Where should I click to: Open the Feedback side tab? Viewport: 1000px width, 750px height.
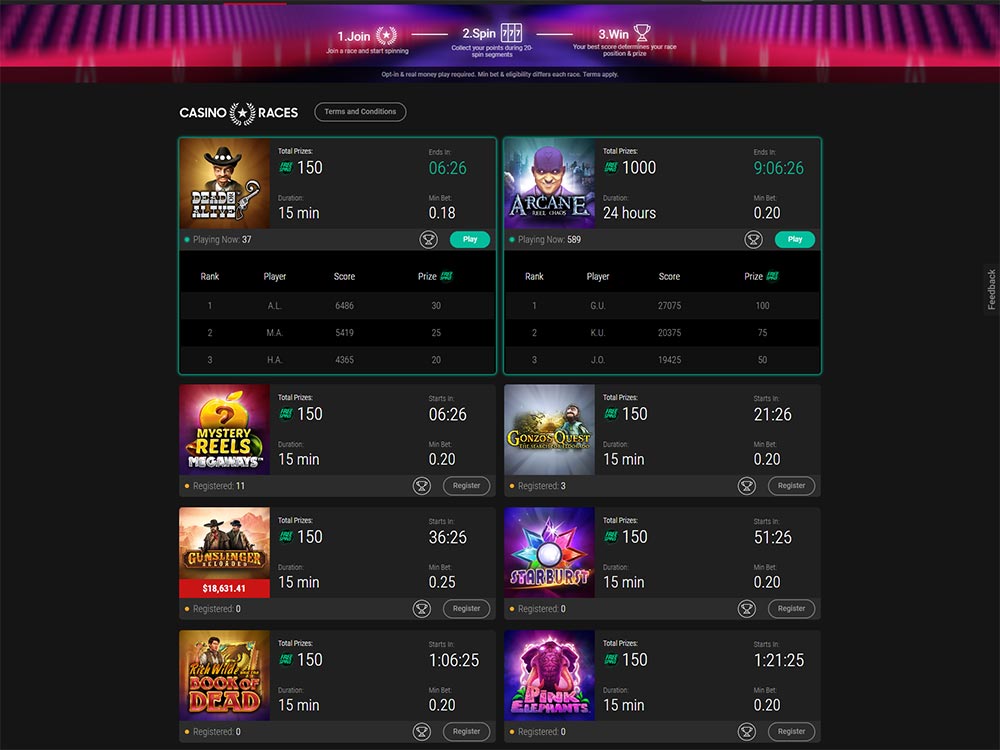click(992, 290)
